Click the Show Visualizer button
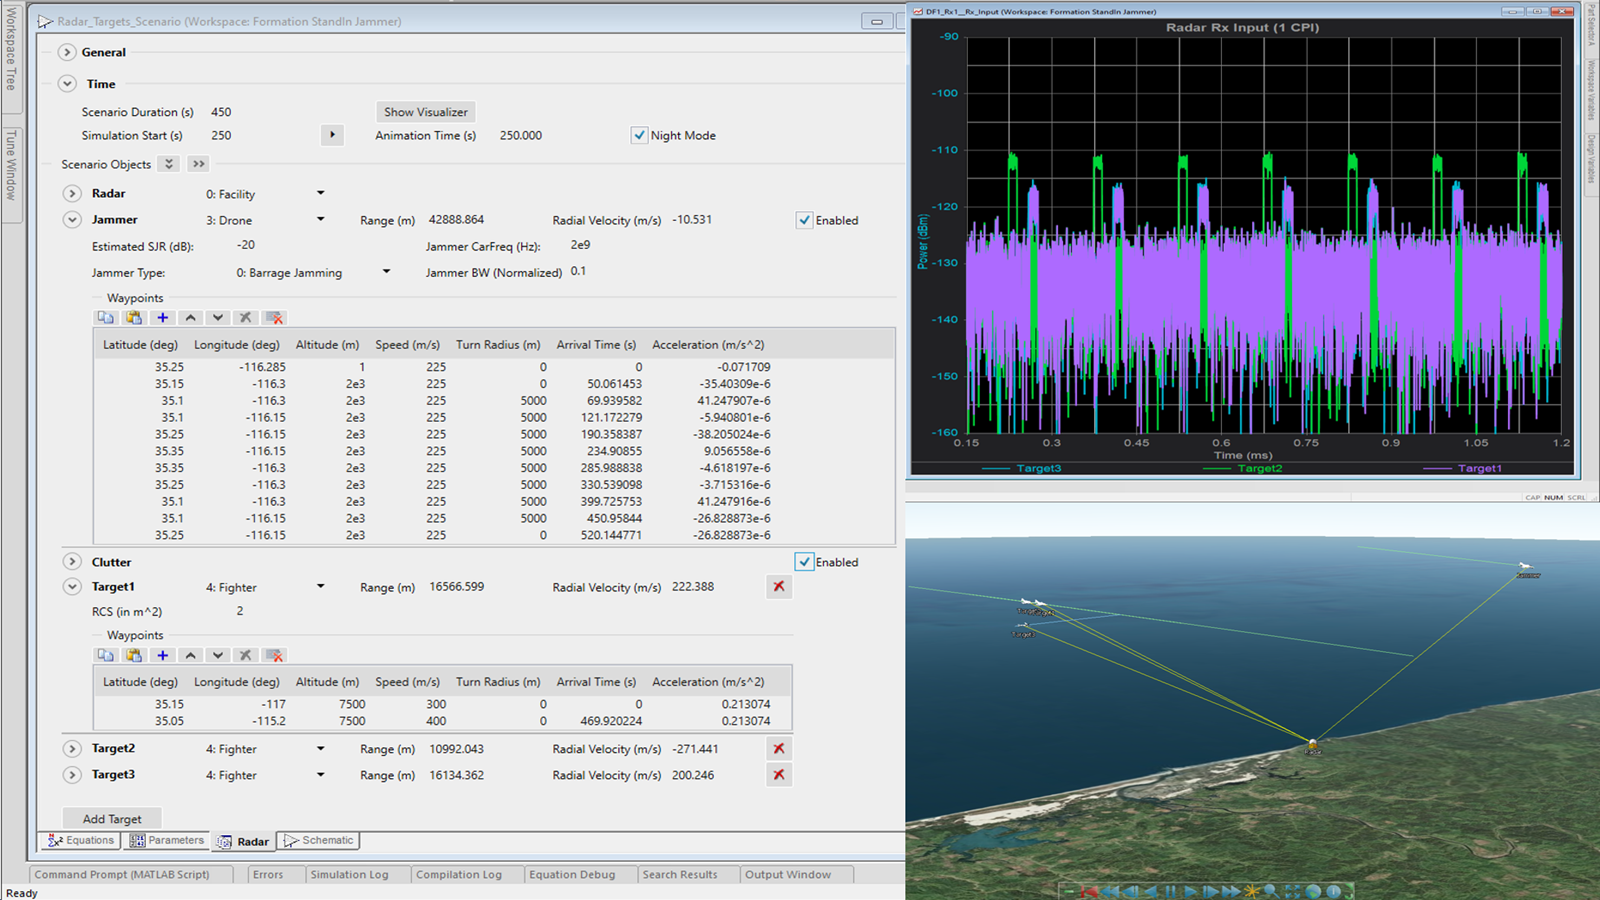 tap(424, 112)
